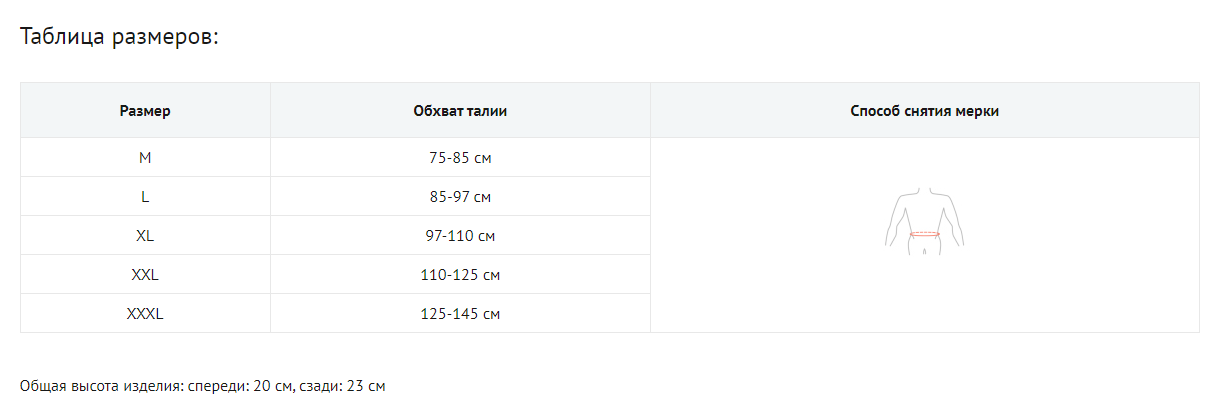Click the '97-110 см' waist value

[x=460, y=236]
